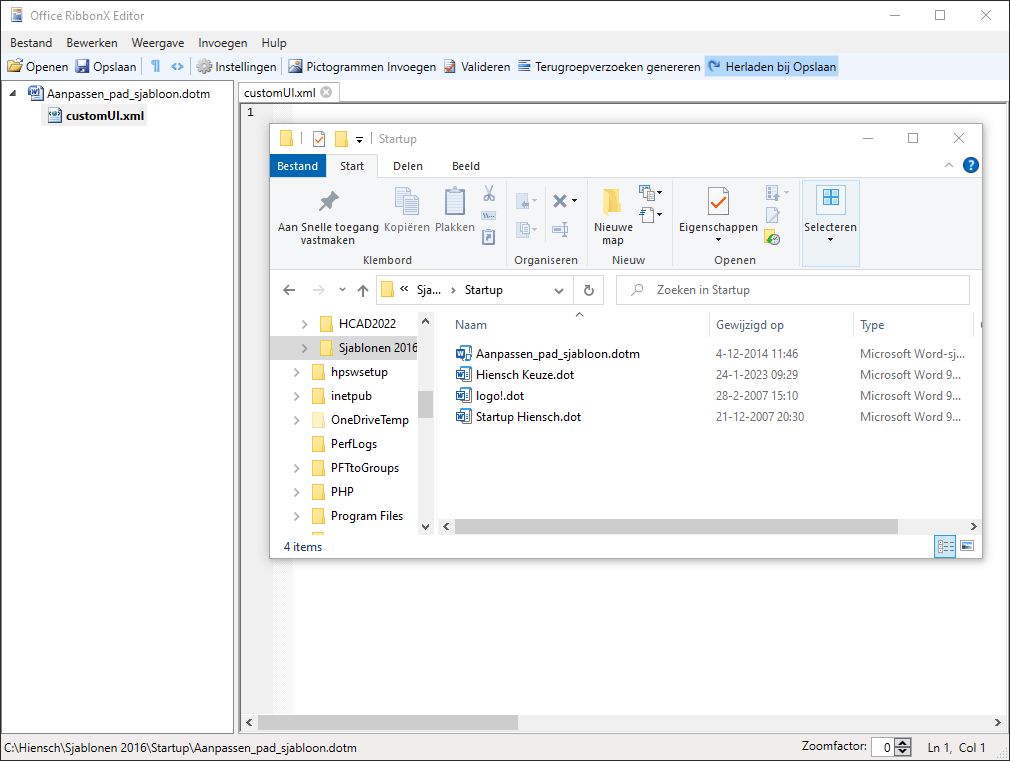Click the Opslaan save icon
The image size is (1010, 761).
82,66
